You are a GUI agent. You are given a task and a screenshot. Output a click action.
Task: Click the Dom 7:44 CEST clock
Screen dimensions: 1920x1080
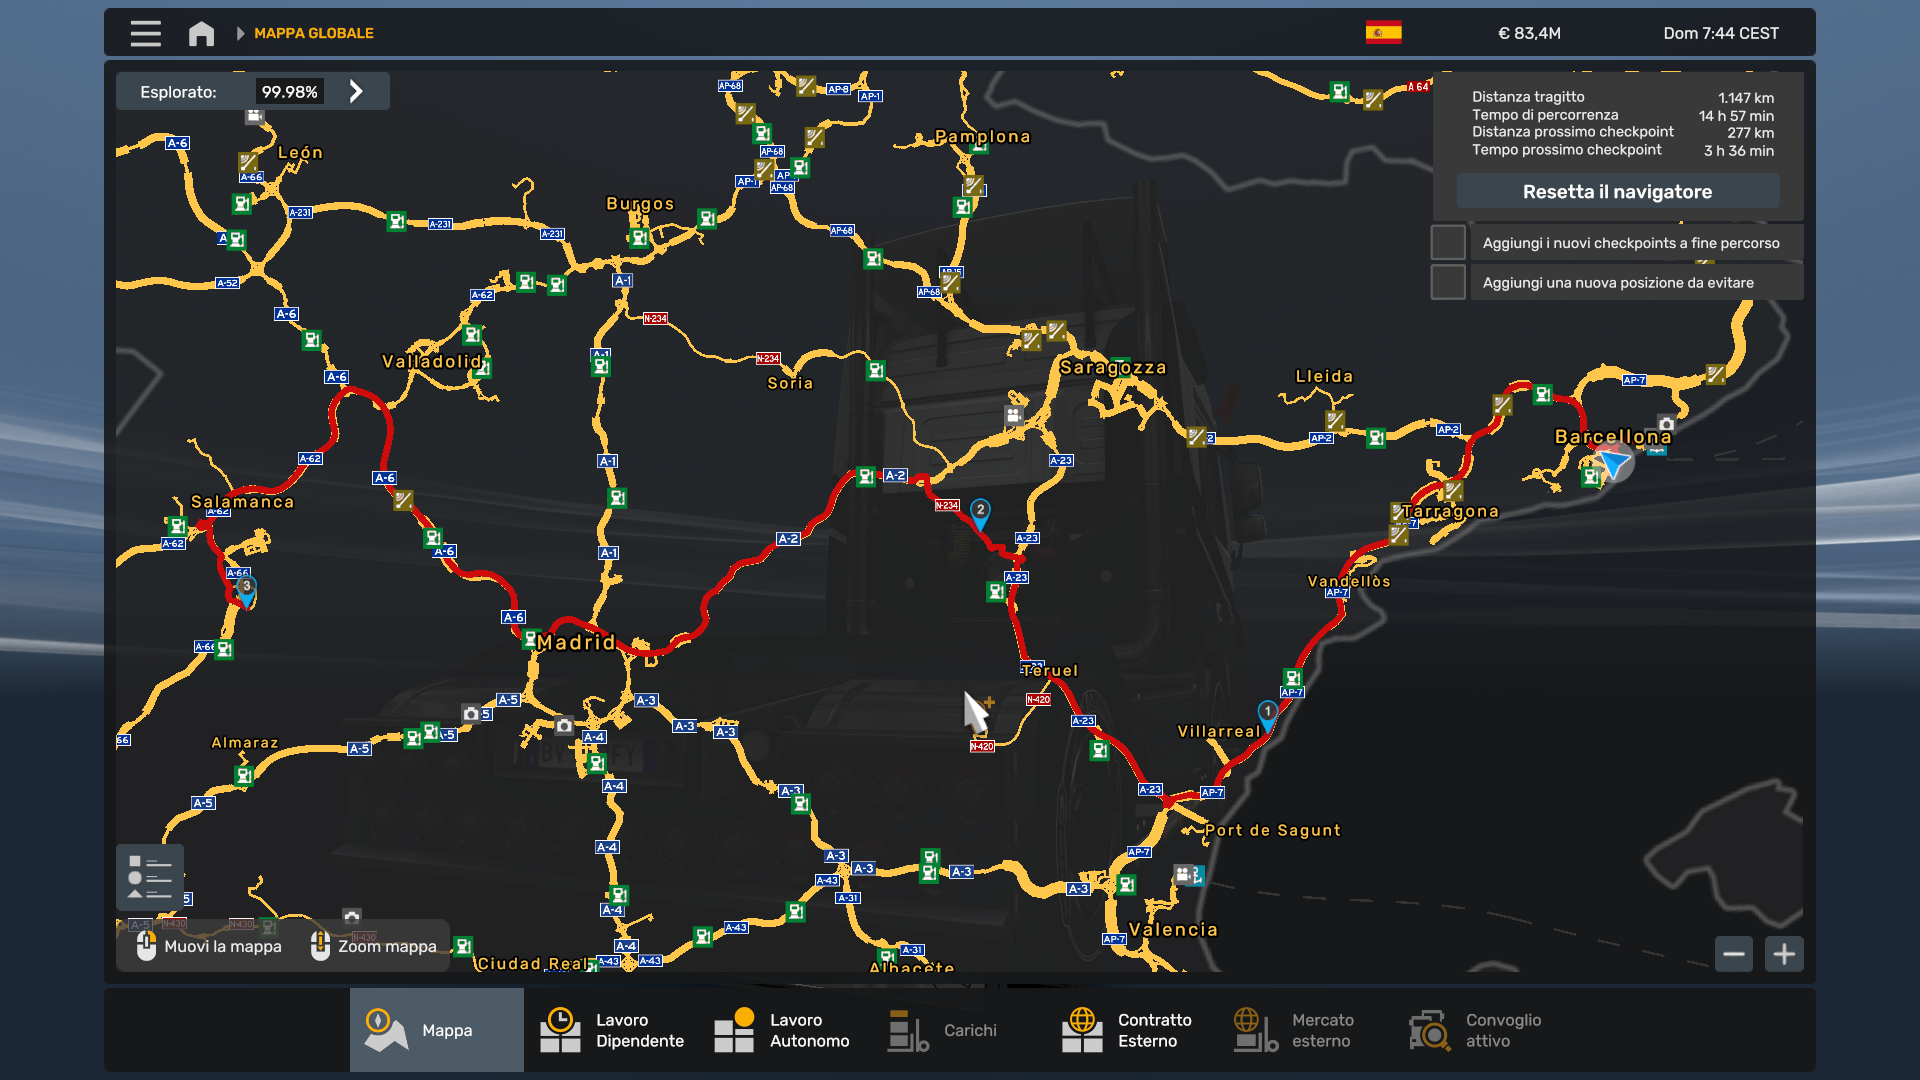1721,33
